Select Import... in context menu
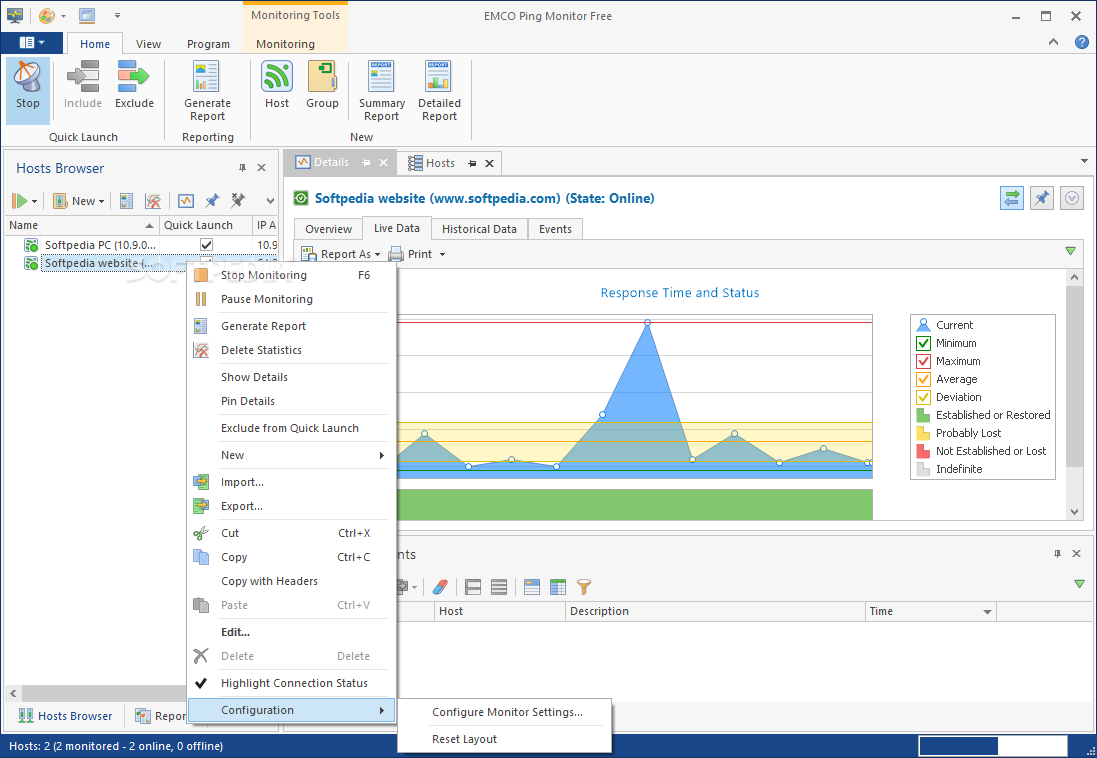The width and height of the screenshot is (1097, 758). point(291,482)
